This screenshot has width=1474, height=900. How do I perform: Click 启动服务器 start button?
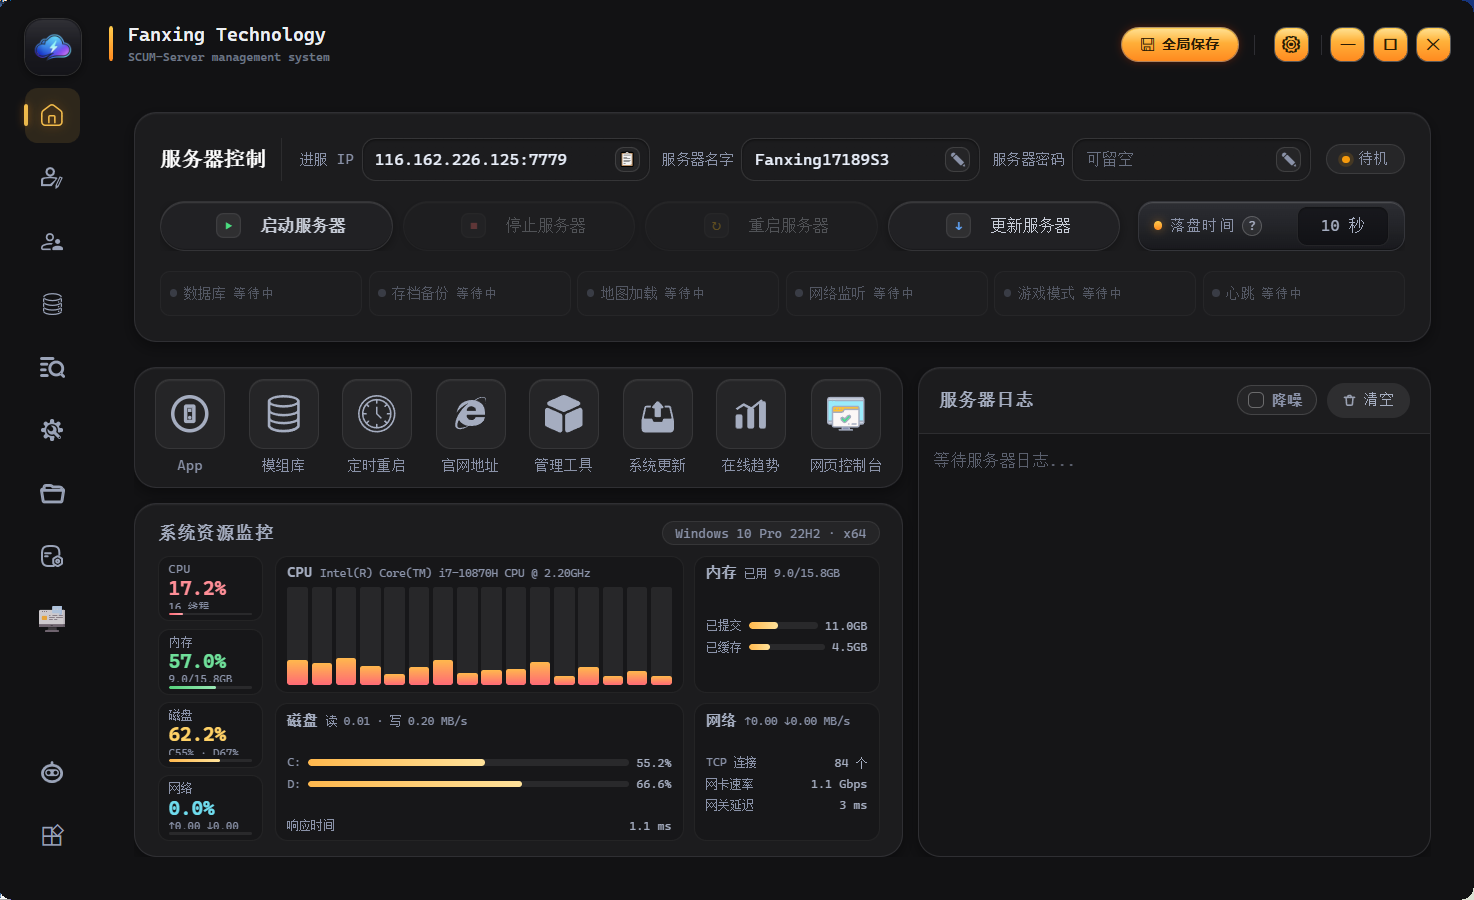(x=276, y=226)
